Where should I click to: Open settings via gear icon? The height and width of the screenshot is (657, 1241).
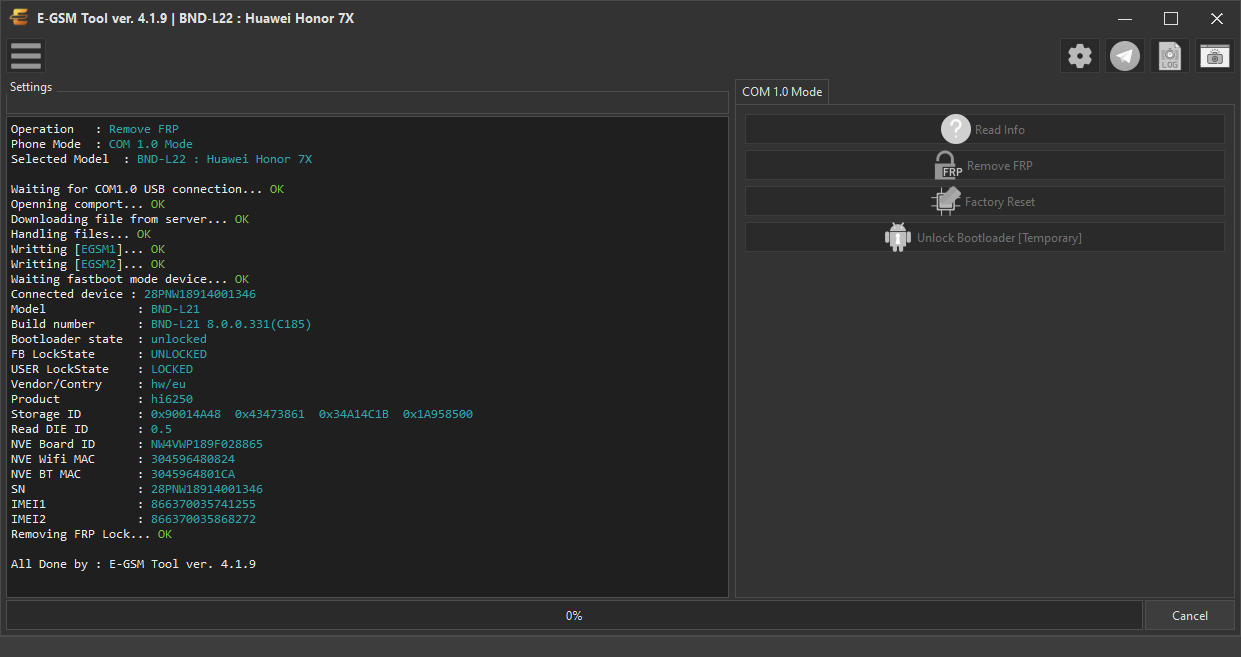click(1080, 56)
